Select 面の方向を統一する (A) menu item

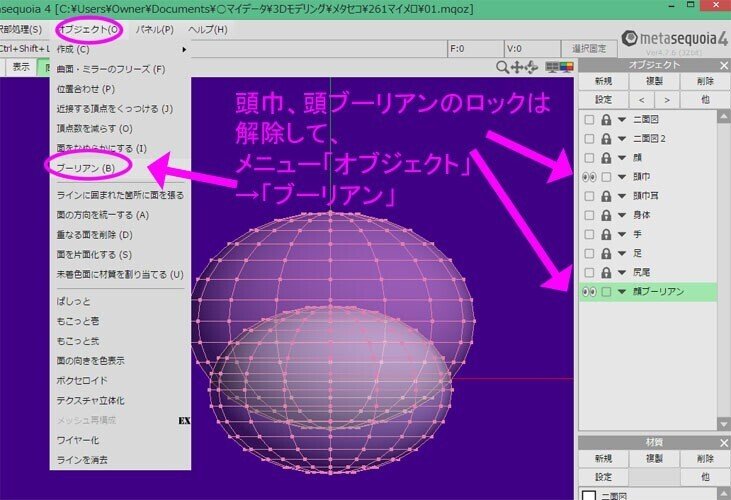[x=120, y=215]
